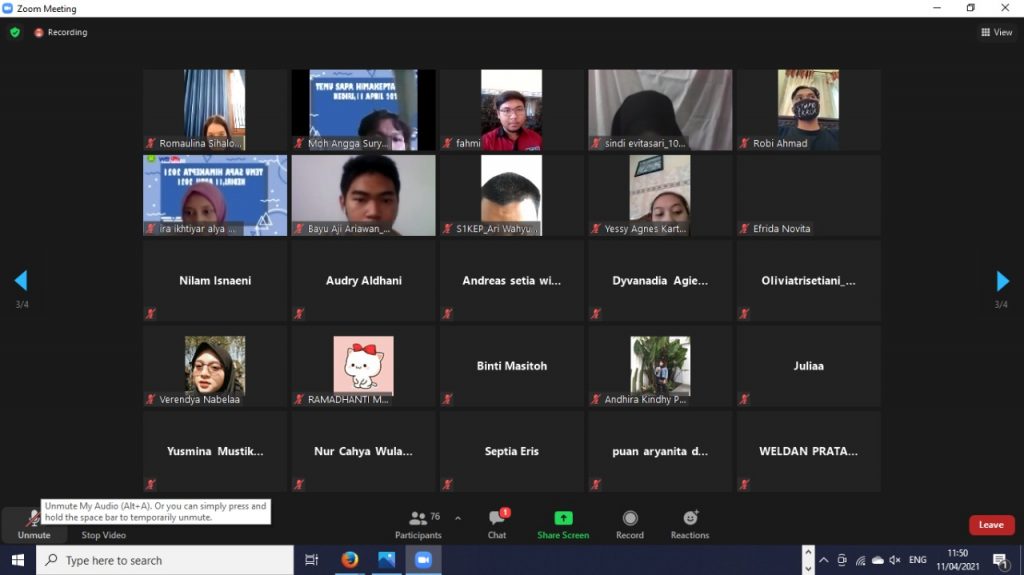Select fahmi's video tile
1024x575 pixels.
pos(511,110)
